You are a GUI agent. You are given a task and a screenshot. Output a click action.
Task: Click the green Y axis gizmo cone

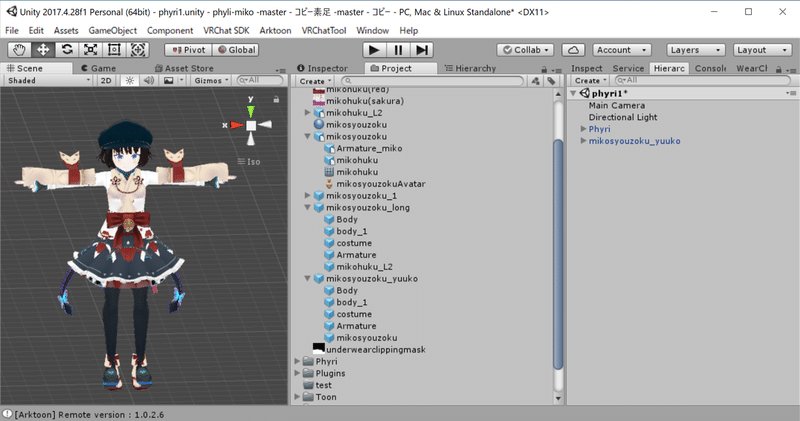pos(251,111)
